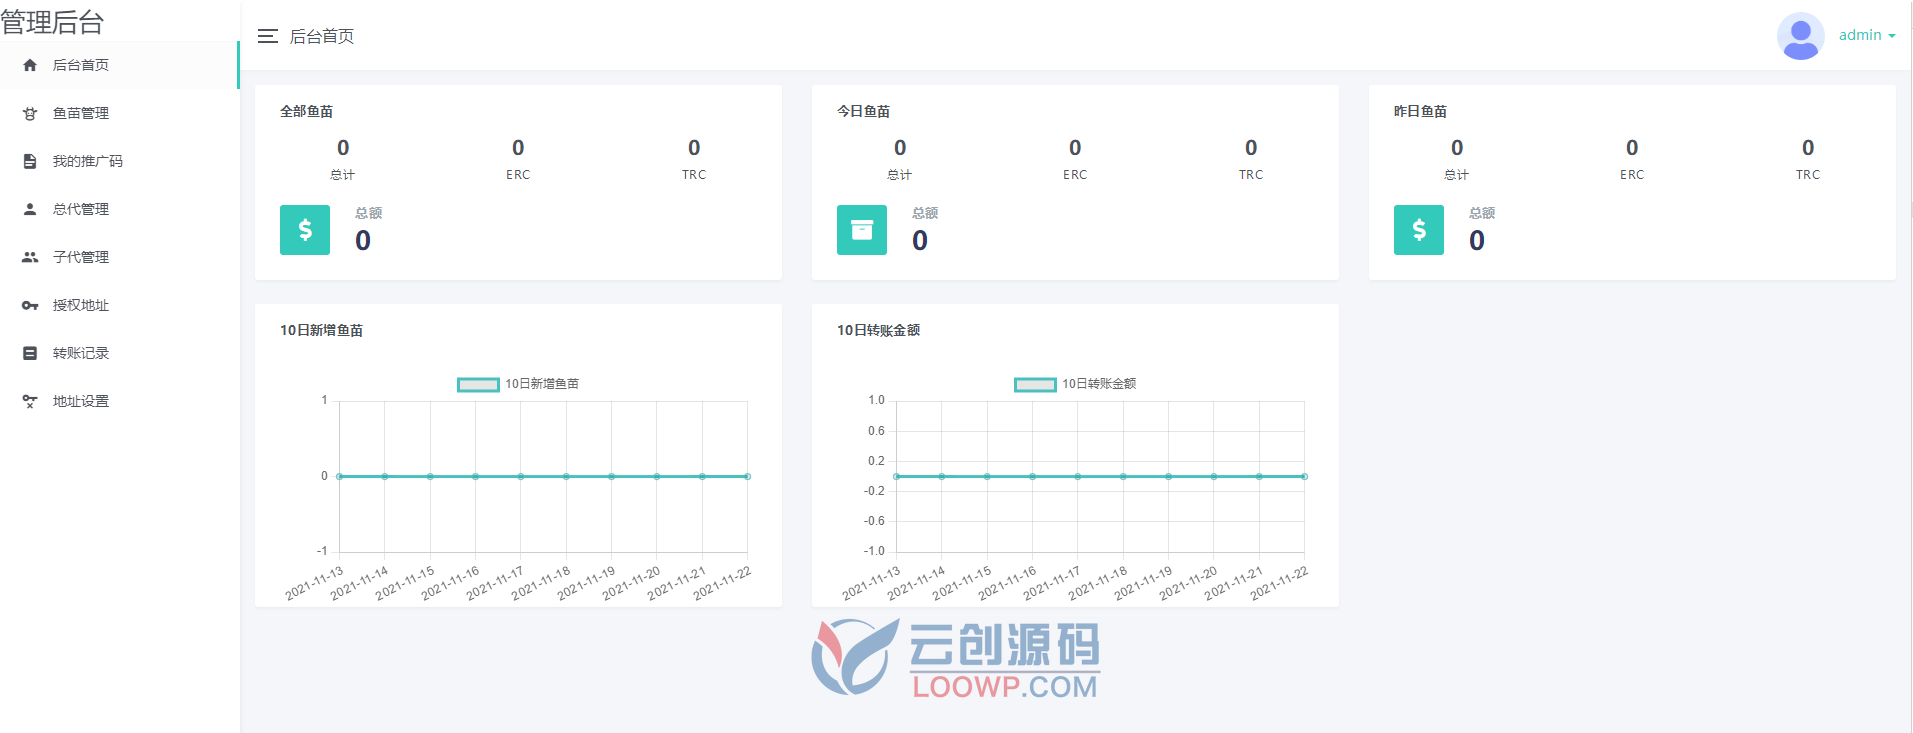Screen dimensions: 1913x733
Task: Click the 今日鱼苗 card title
Action: [864, 111]
